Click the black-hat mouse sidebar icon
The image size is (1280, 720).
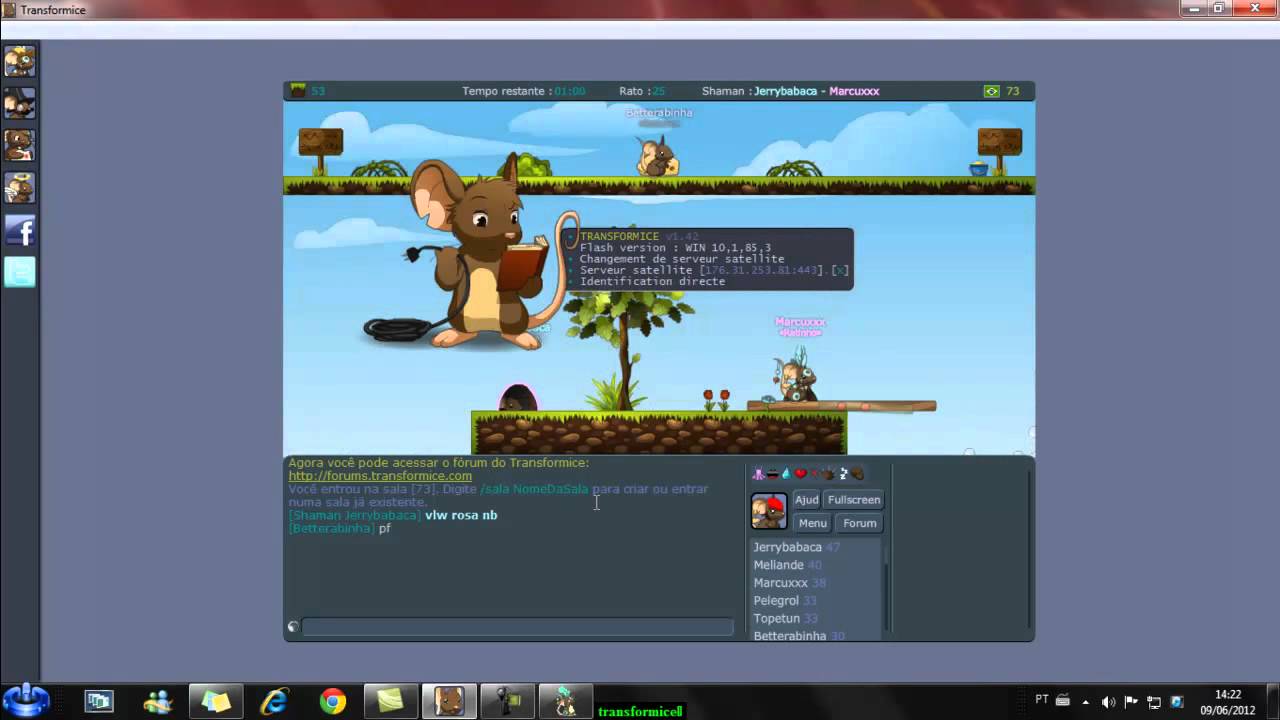point(20,103)
